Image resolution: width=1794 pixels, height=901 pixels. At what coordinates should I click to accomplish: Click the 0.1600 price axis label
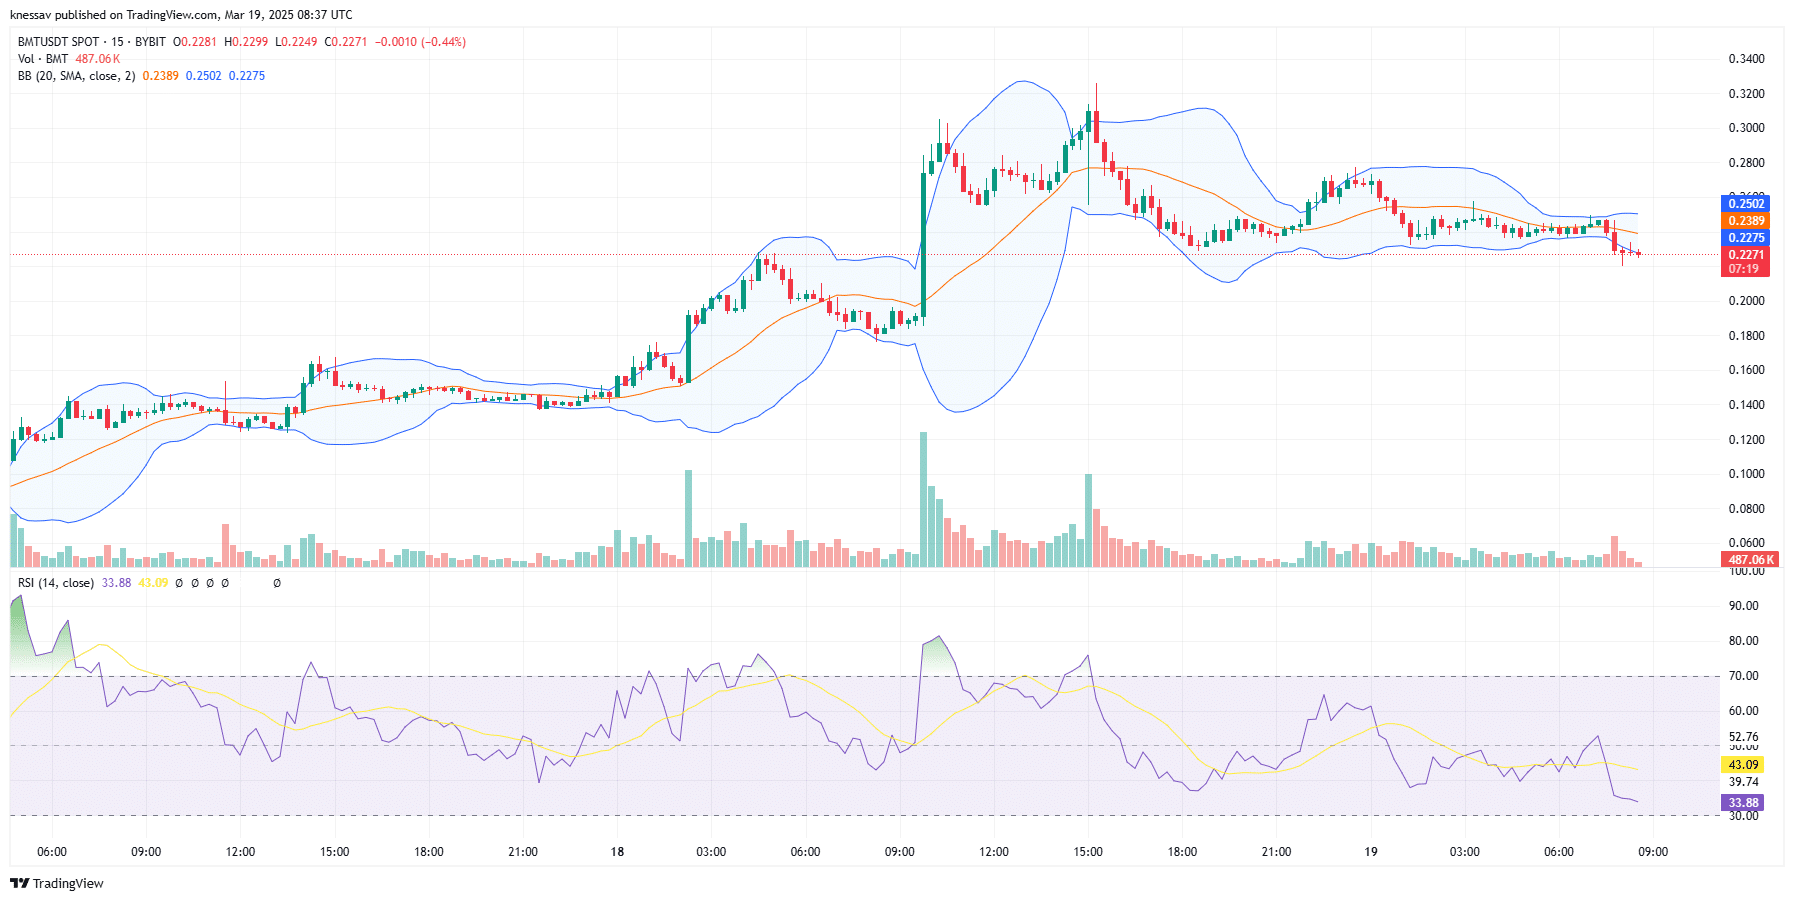1746,370
